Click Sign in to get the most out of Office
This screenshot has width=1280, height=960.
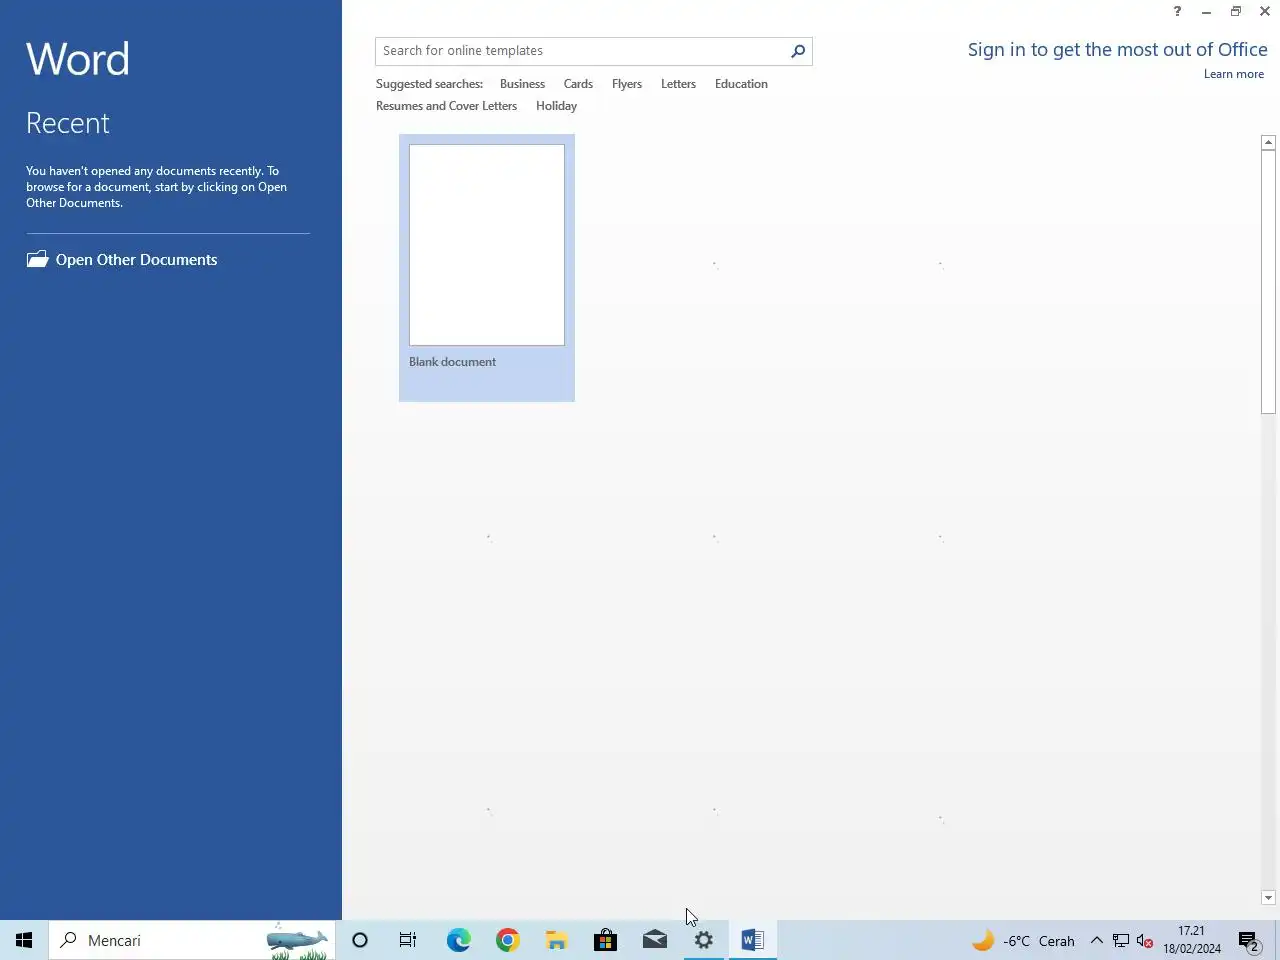coord(1117,50)
